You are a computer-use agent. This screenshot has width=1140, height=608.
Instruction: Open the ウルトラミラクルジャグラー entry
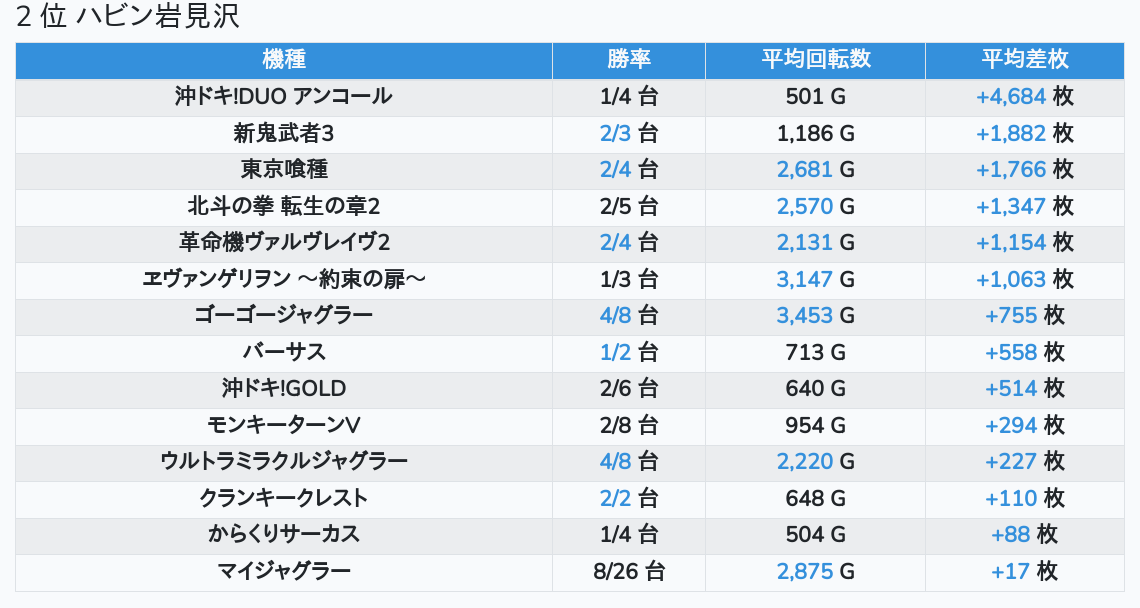[x=284, y=462]
